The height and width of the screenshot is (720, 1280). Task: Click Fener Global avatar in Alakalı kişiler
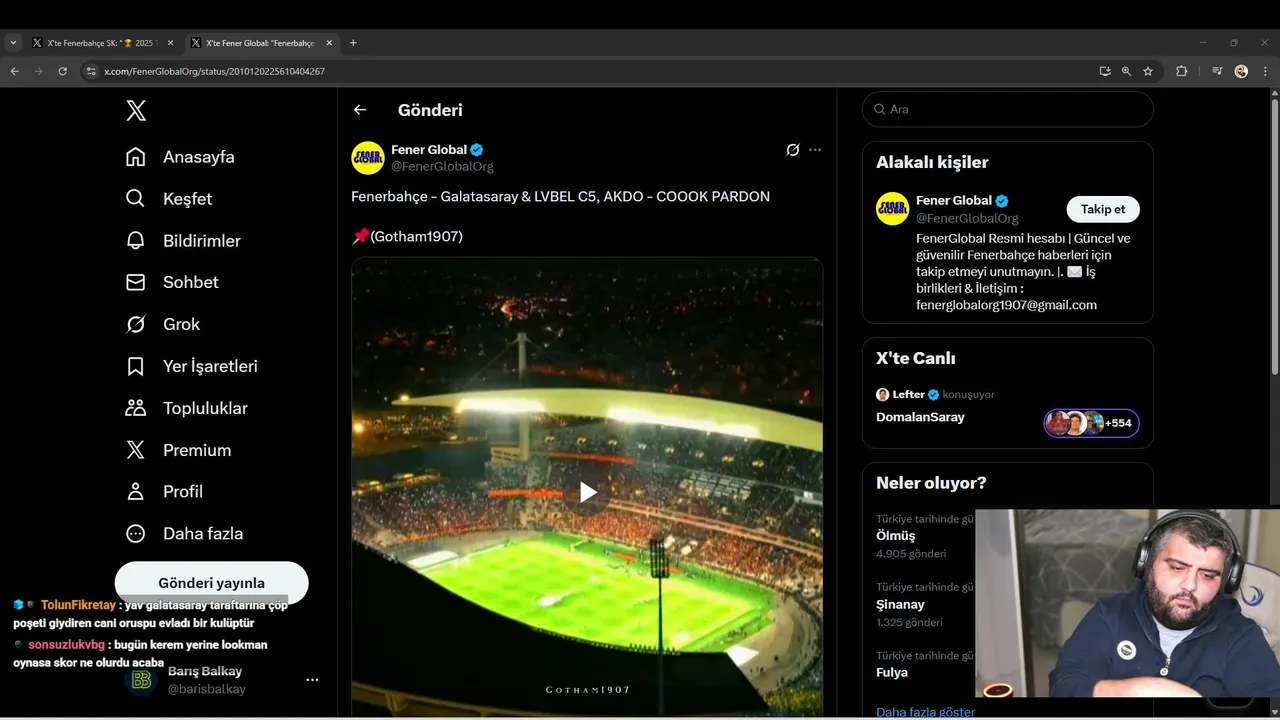point(893,209)
